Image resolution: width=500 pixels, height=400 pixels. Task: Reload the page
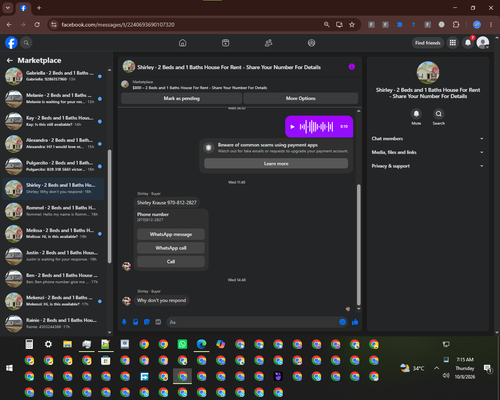37,25
